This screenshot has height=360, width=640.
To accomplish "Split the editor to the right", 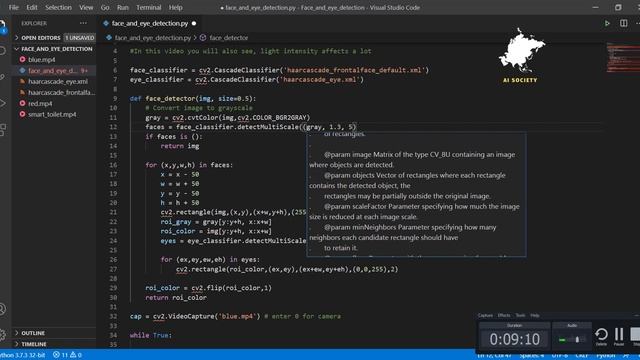I will [623, 23].
